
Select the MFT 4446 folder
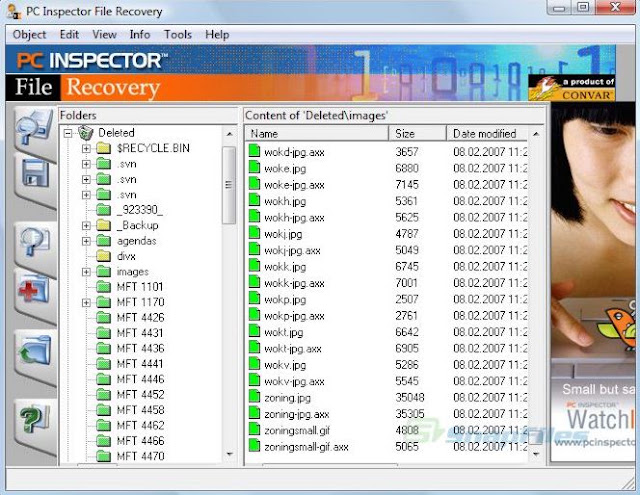tap(140, 379)
